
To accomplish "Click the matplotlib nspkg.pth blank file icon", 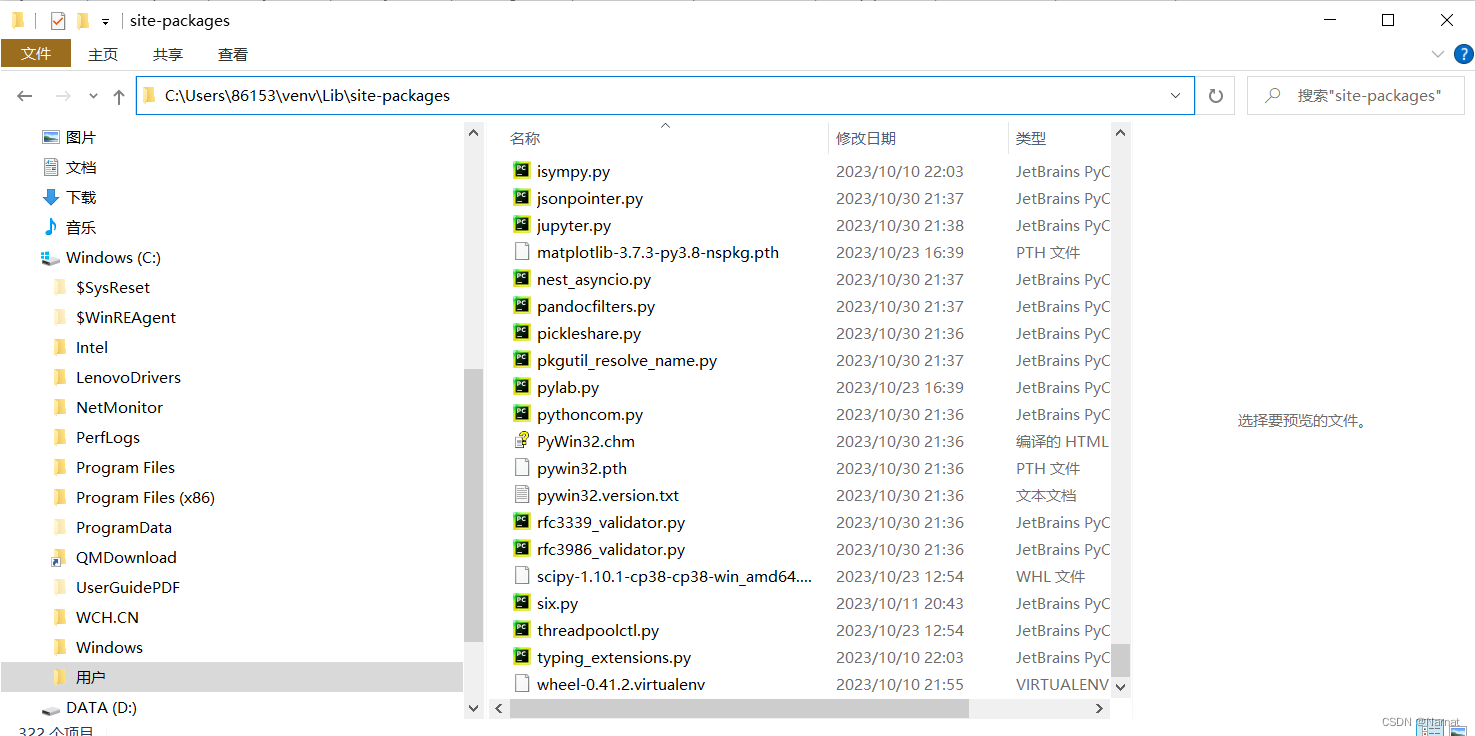I will click(521, 252).
